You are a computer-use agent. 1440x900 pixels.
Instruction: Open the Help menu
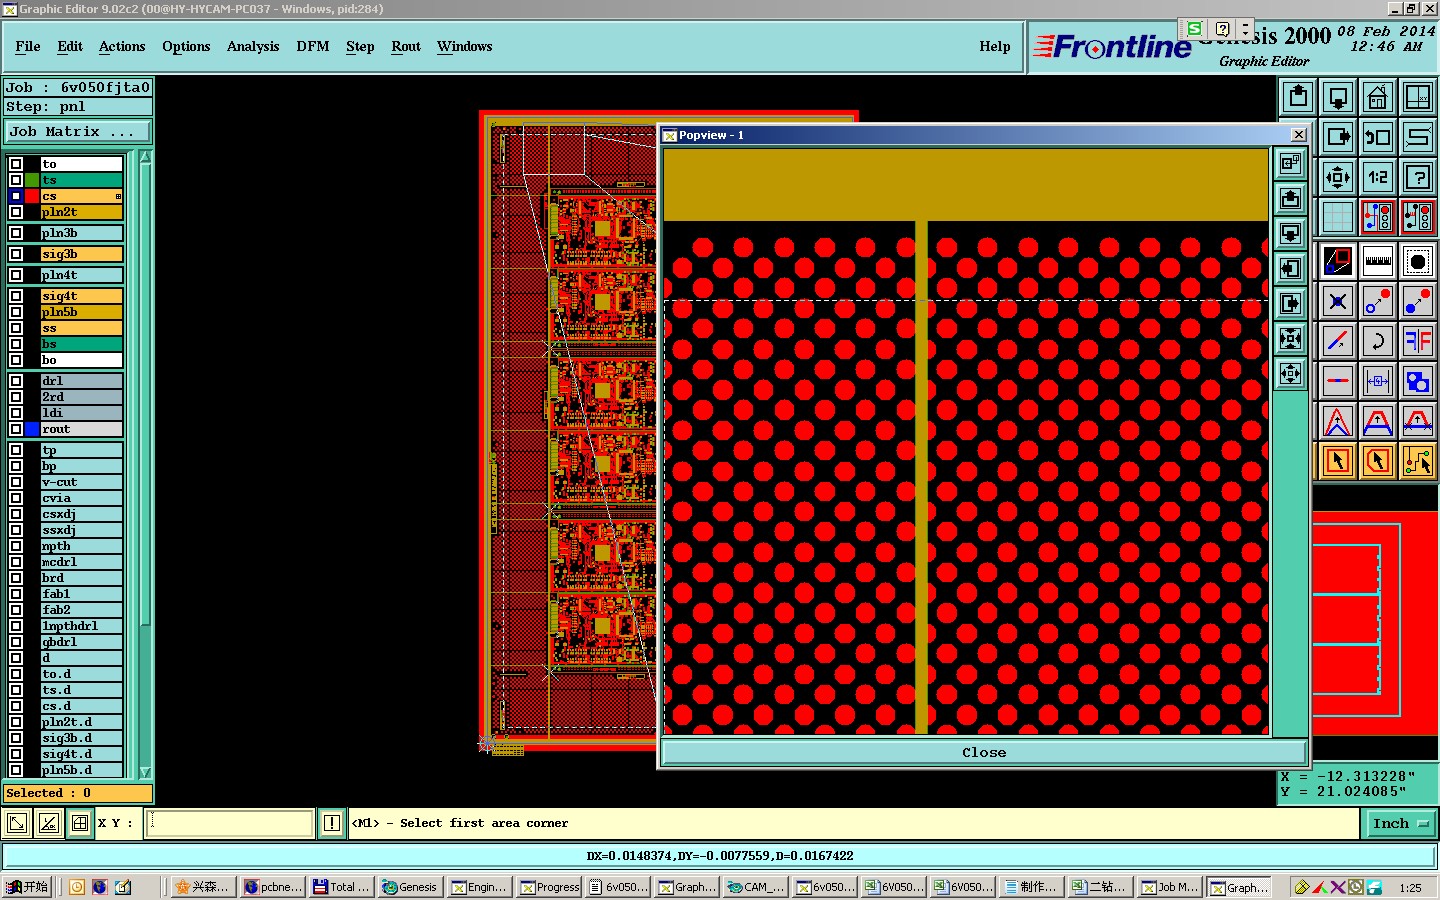(x=995, y=46)
